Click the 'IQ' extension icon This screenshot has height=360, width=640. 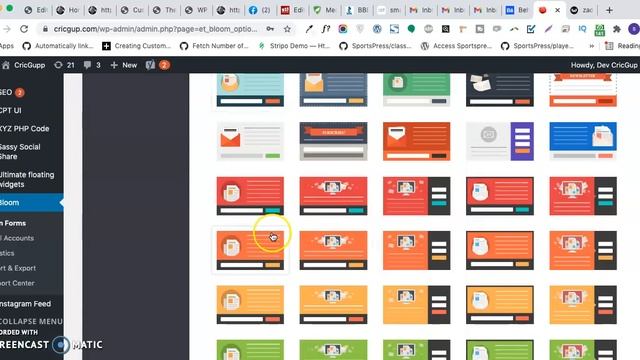tap(582, 29)
